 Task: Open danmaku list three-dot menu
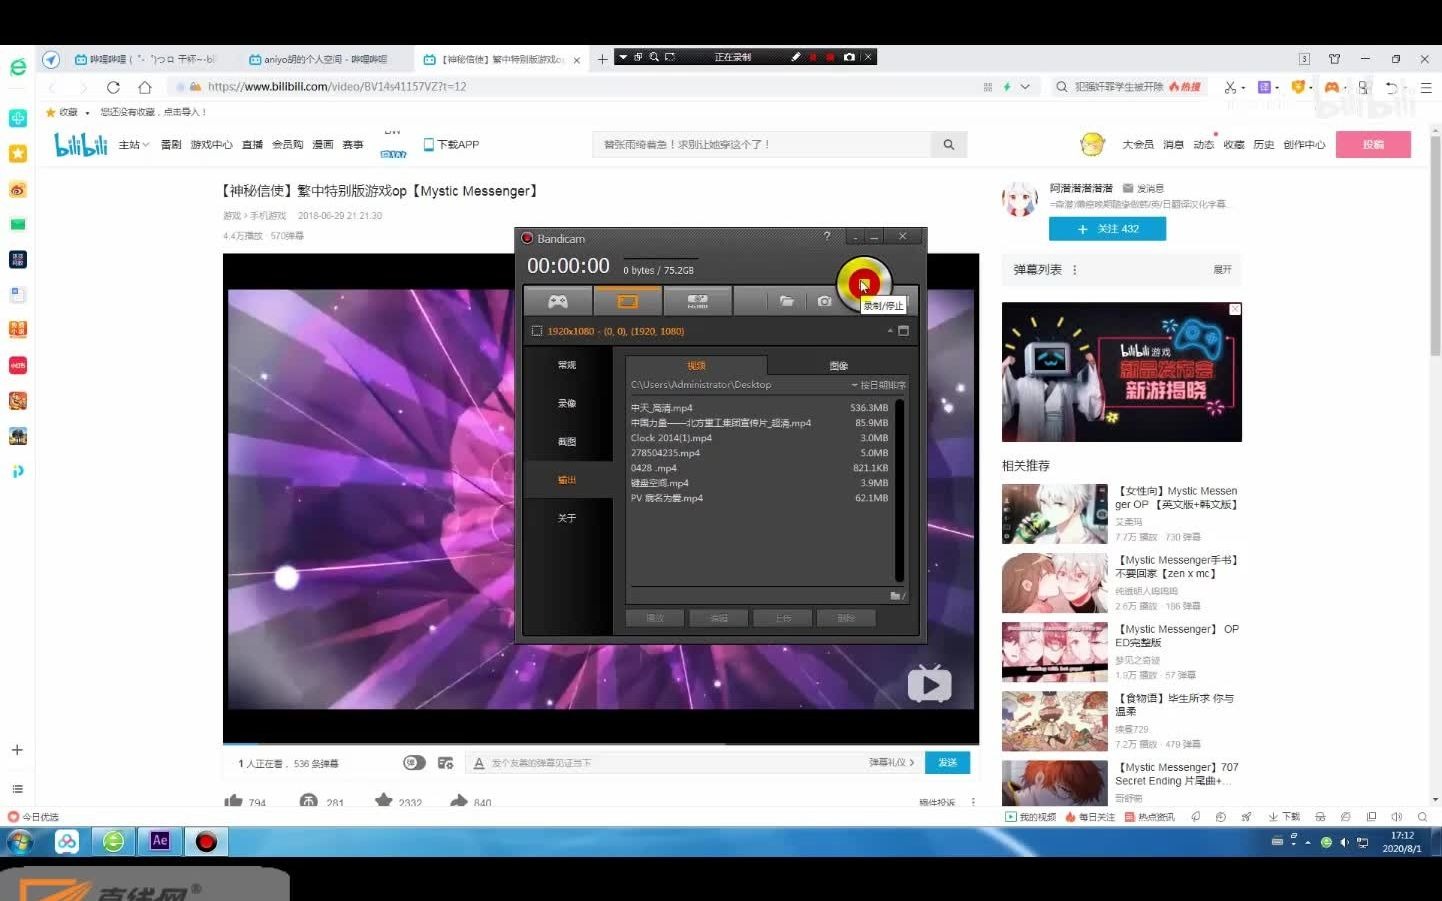[x=1075, y=270]
